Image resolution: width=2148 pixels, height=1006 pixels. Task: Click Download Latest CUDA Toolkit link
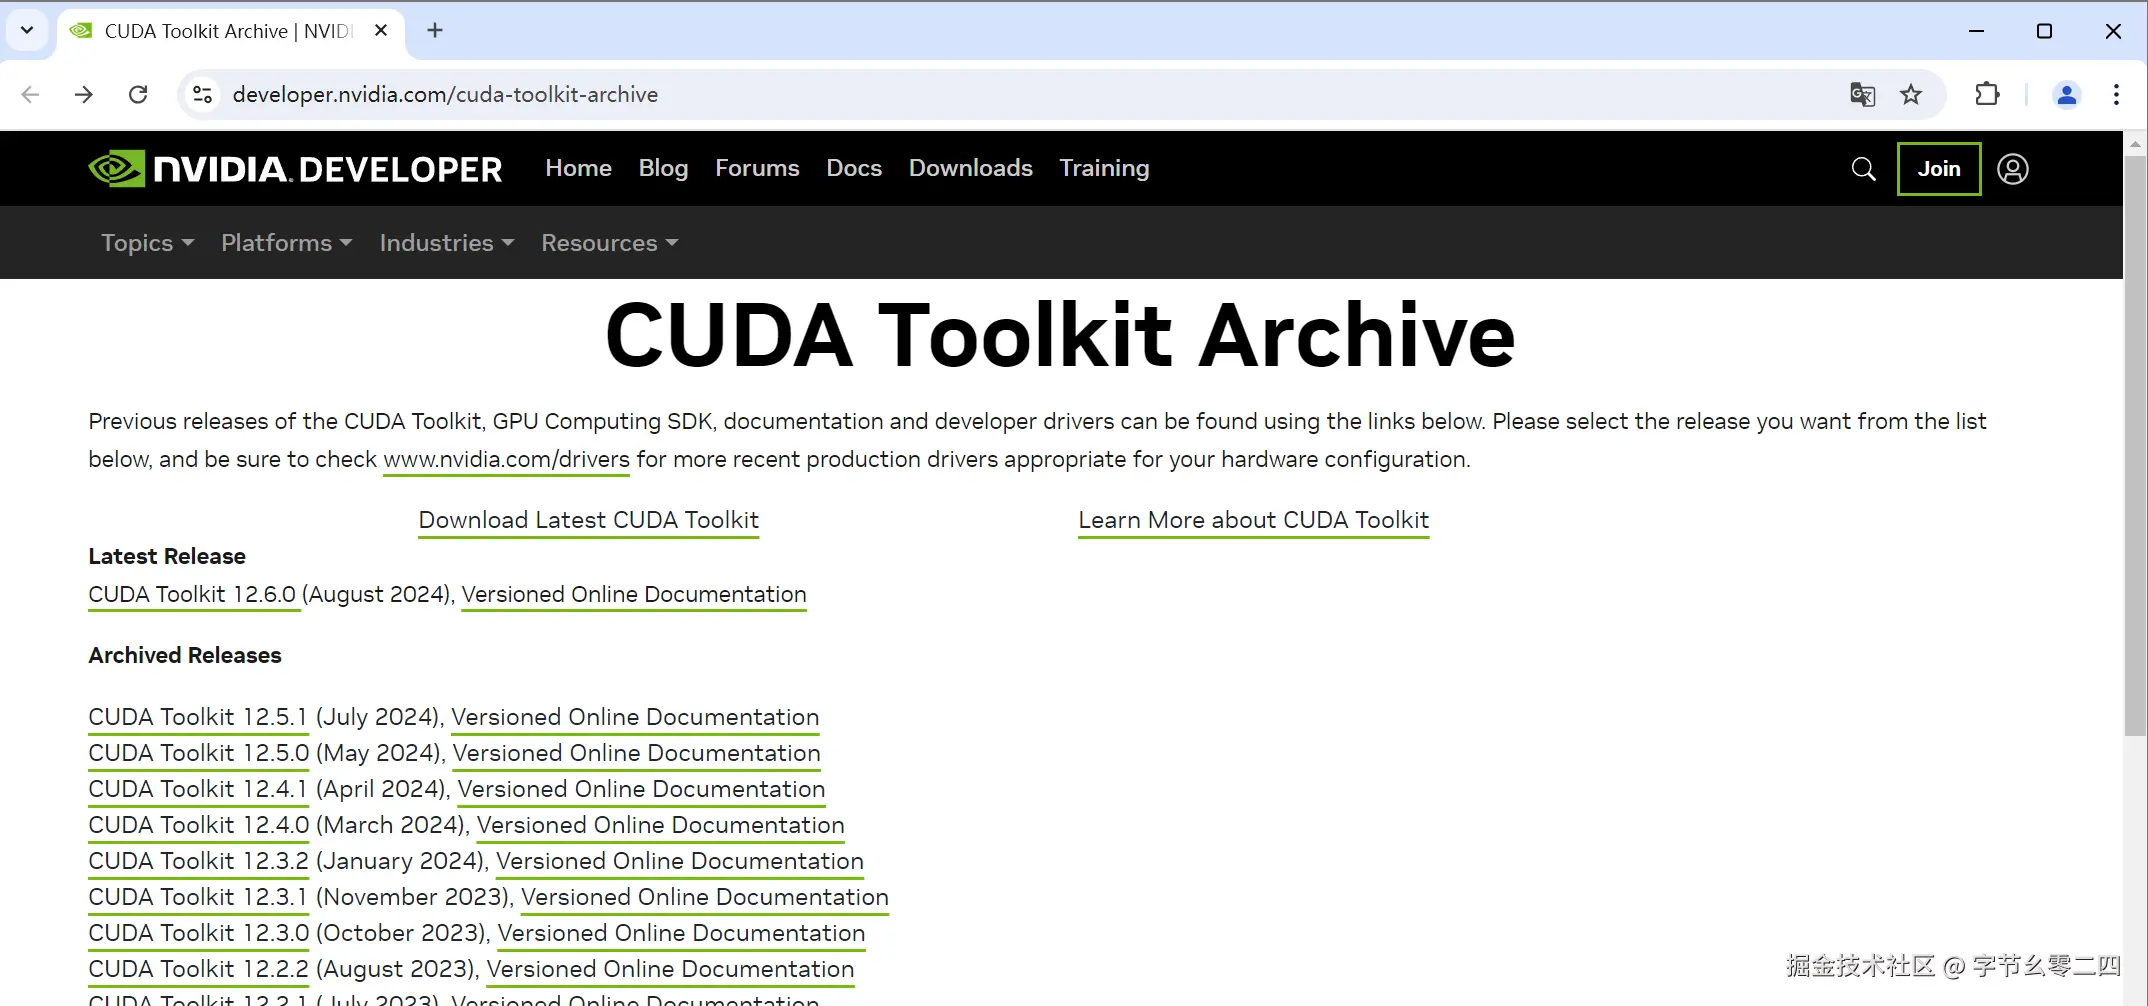[588, 520]
